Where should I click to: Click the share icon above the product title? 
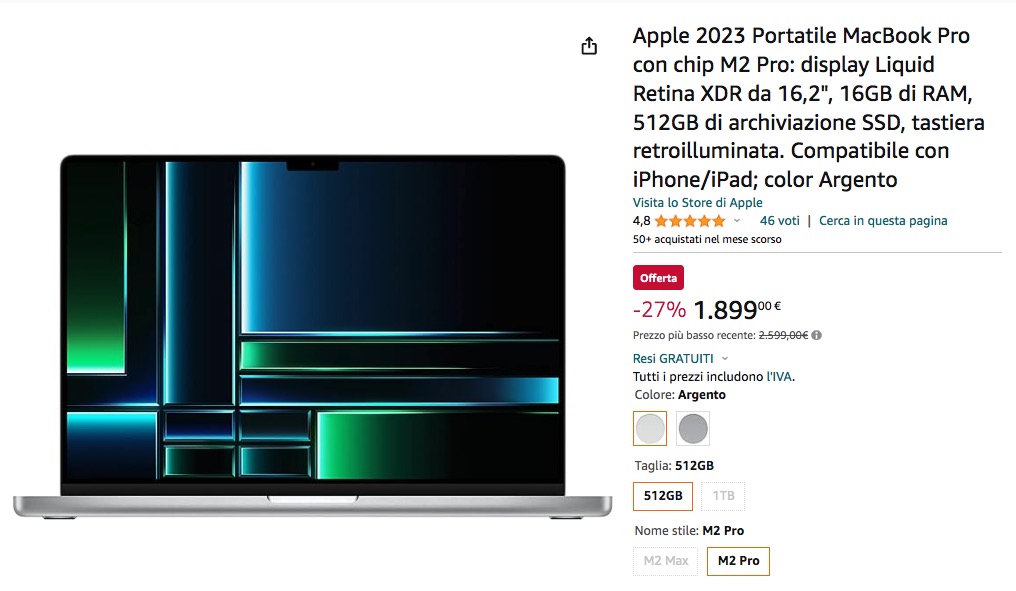588,46
